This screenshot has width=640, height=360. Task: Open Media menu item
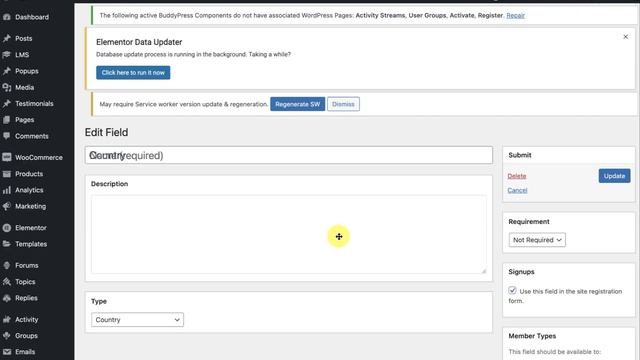point(24,87)
